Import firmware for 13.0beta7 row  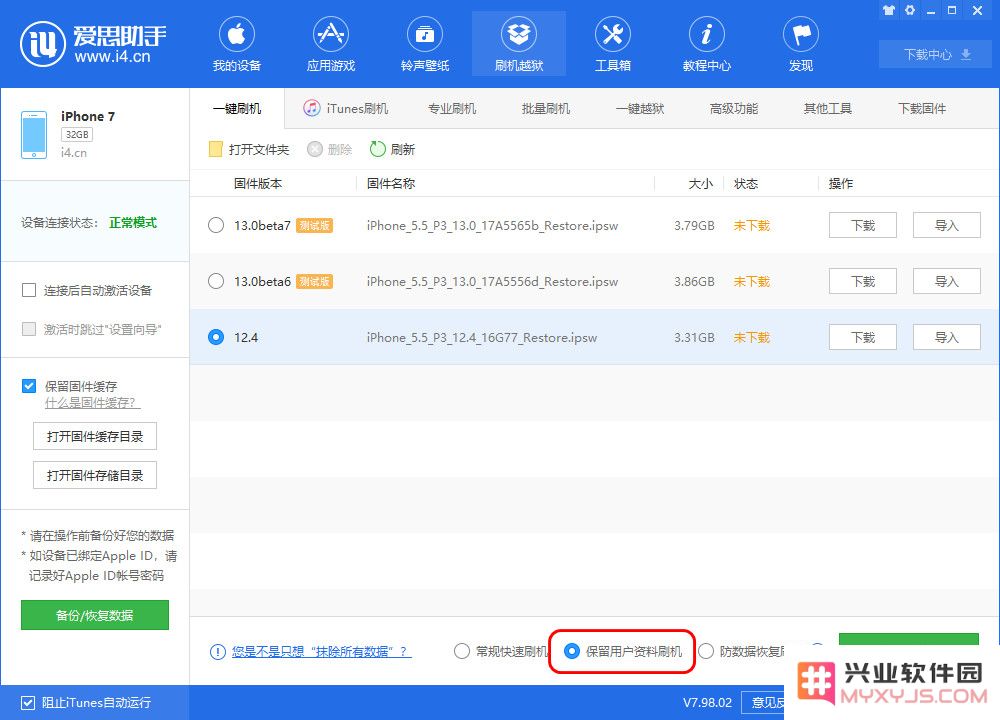pos(946,225)
